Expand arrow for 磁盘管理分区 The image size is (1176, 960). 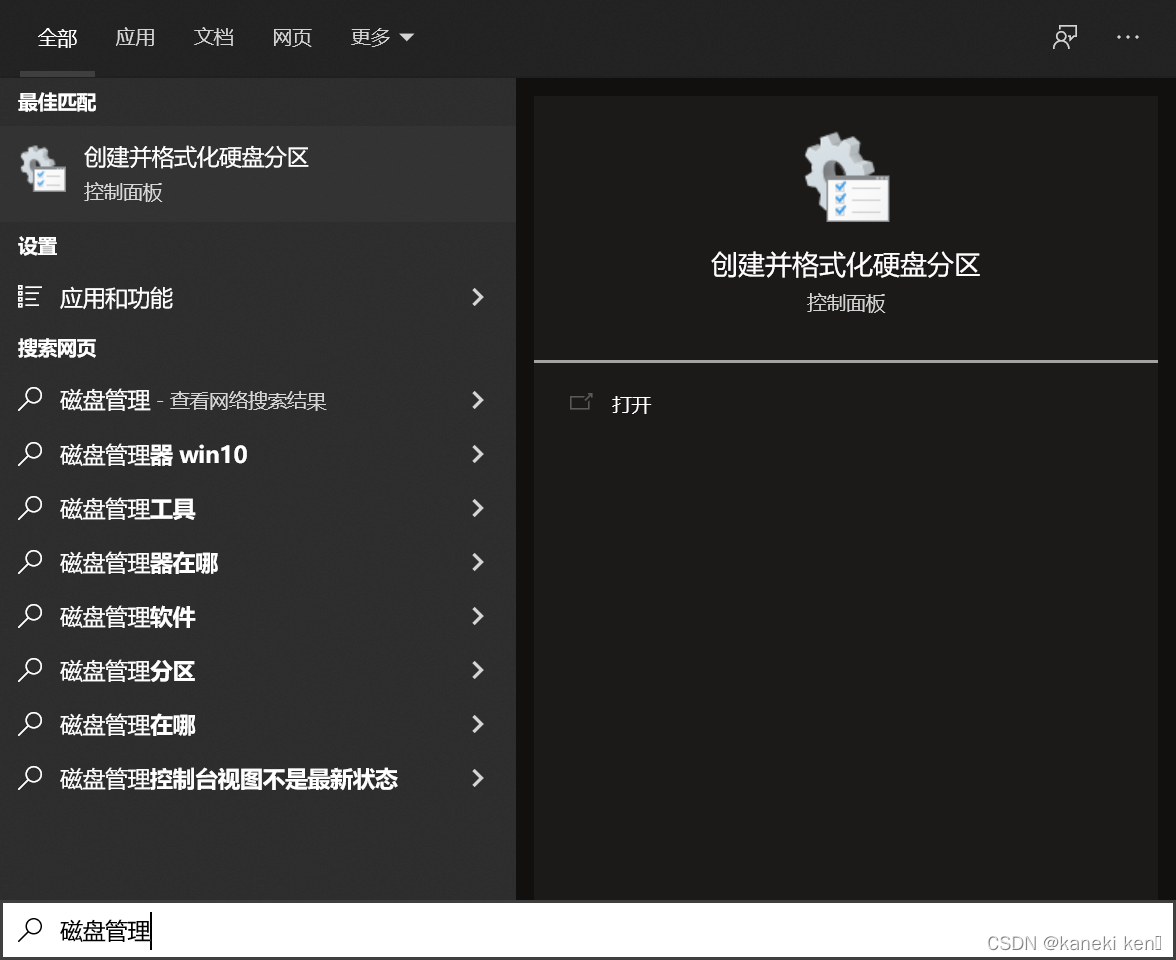pos(478,670)
